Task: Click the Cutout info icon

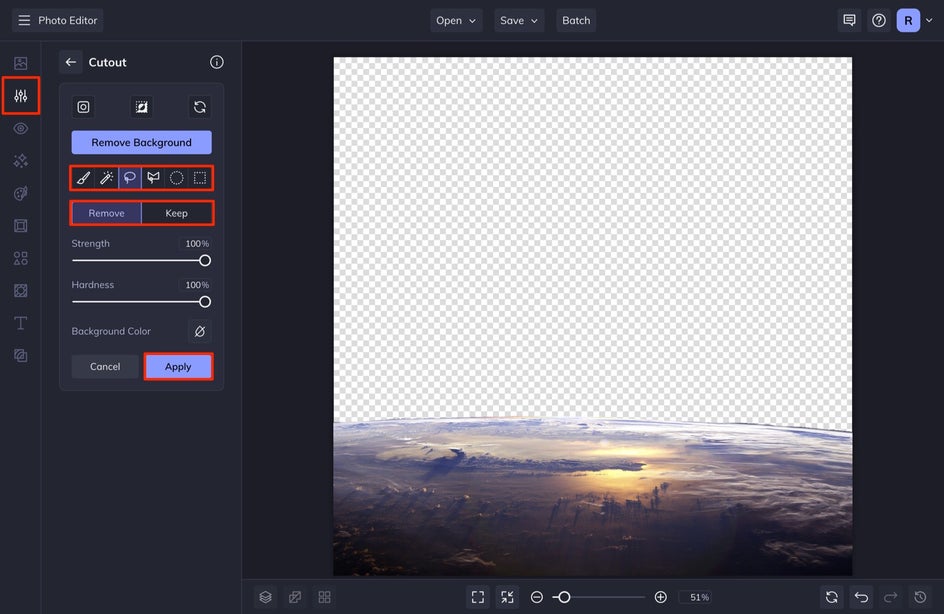Action: click(x=217, y=62)
